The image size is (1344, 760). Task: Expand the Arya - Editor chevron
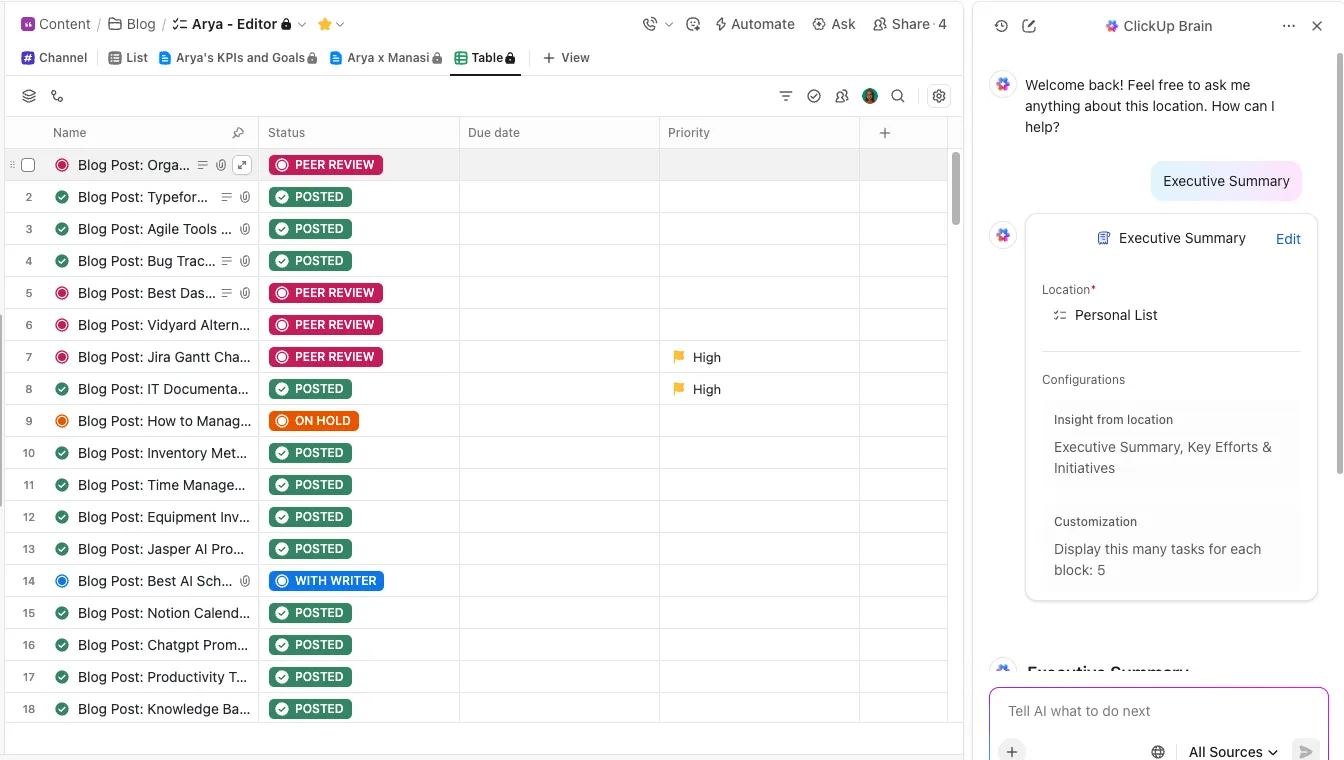302,24
